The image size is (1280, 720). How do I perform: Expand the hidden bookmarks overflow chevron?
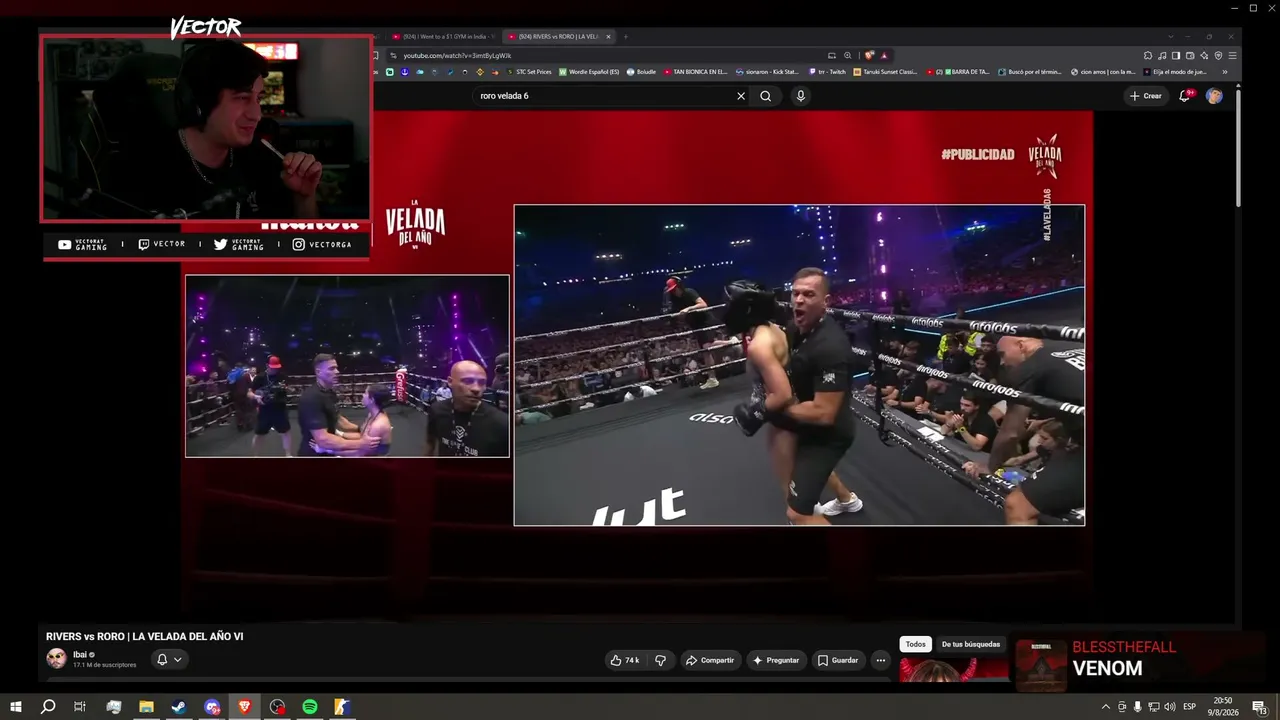(1225, 72)
